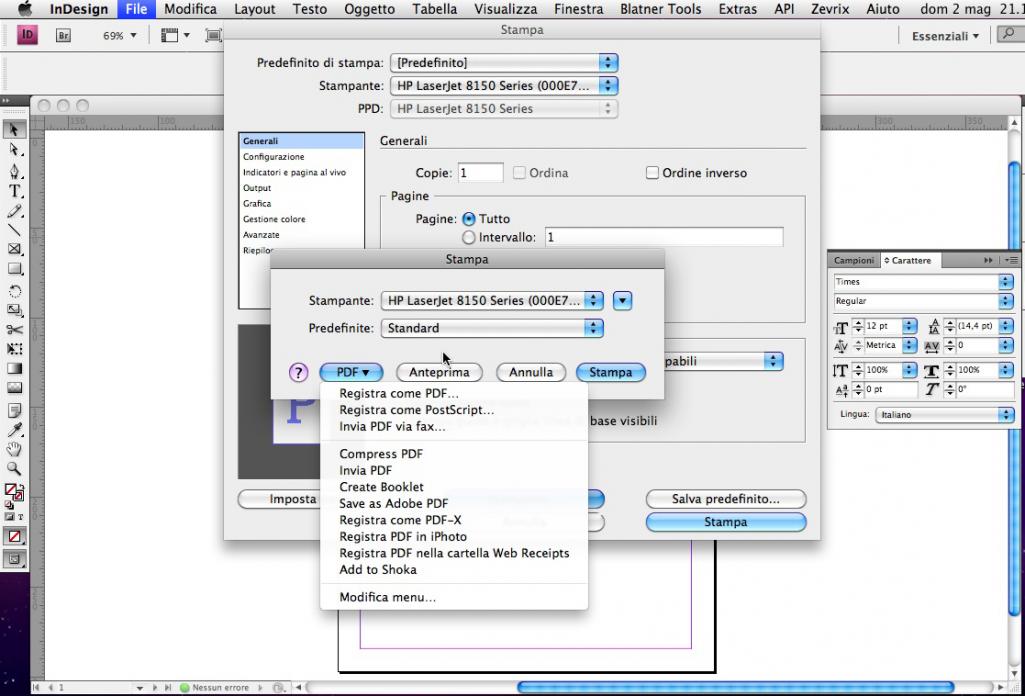Select the Pen tool

(14, 171)
